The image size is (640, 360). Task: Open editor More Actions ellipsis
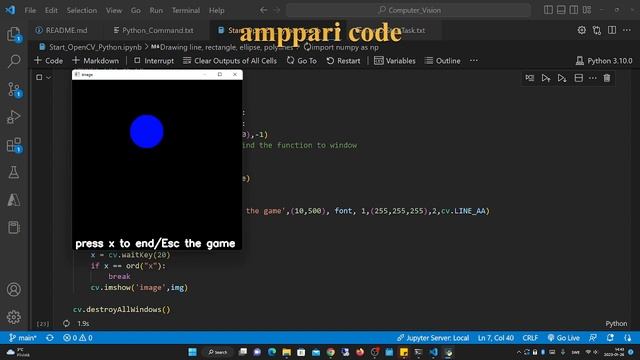coord(627,30)
